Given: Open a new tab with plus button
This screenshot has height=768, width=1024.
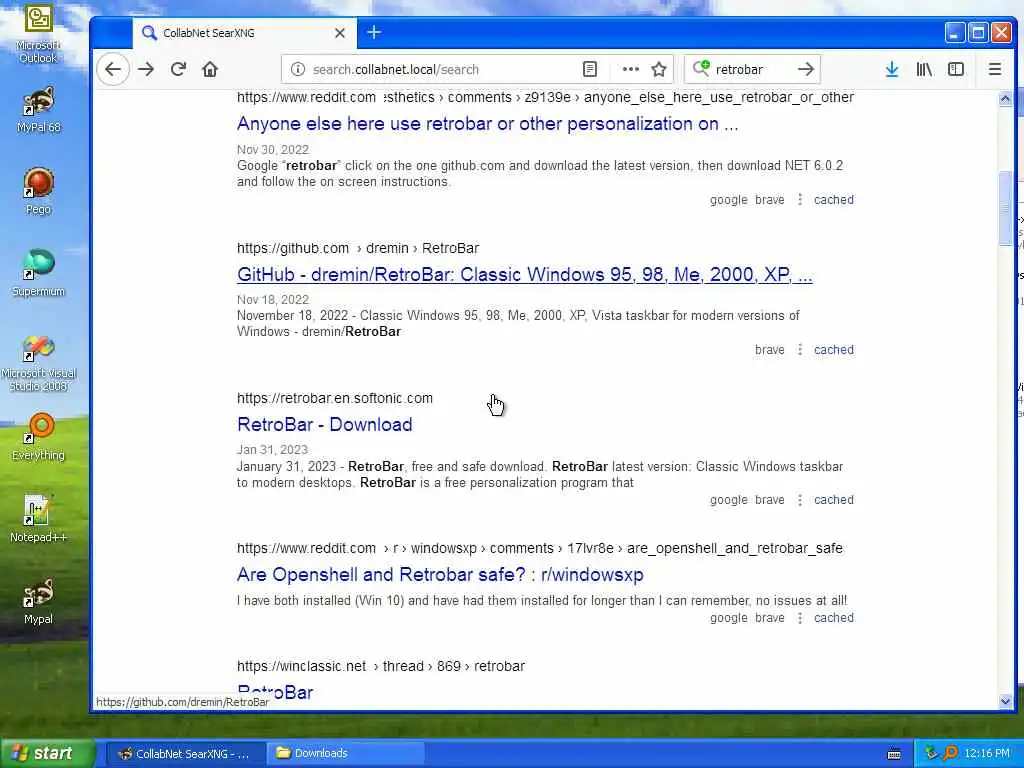Looking at the screenshot, I should [x=374, y=32].
